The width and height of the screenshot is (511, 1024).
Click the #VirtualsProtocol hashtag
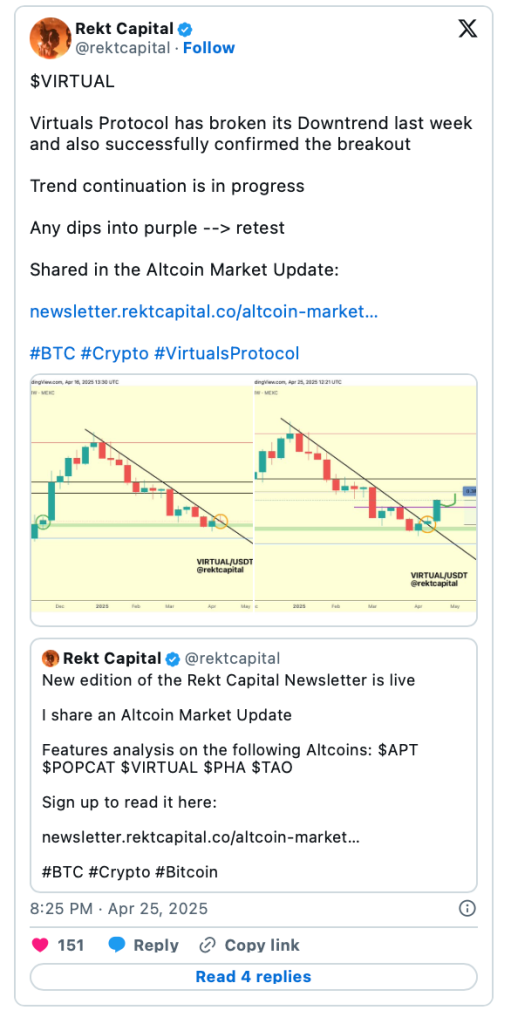pos(227,353)
